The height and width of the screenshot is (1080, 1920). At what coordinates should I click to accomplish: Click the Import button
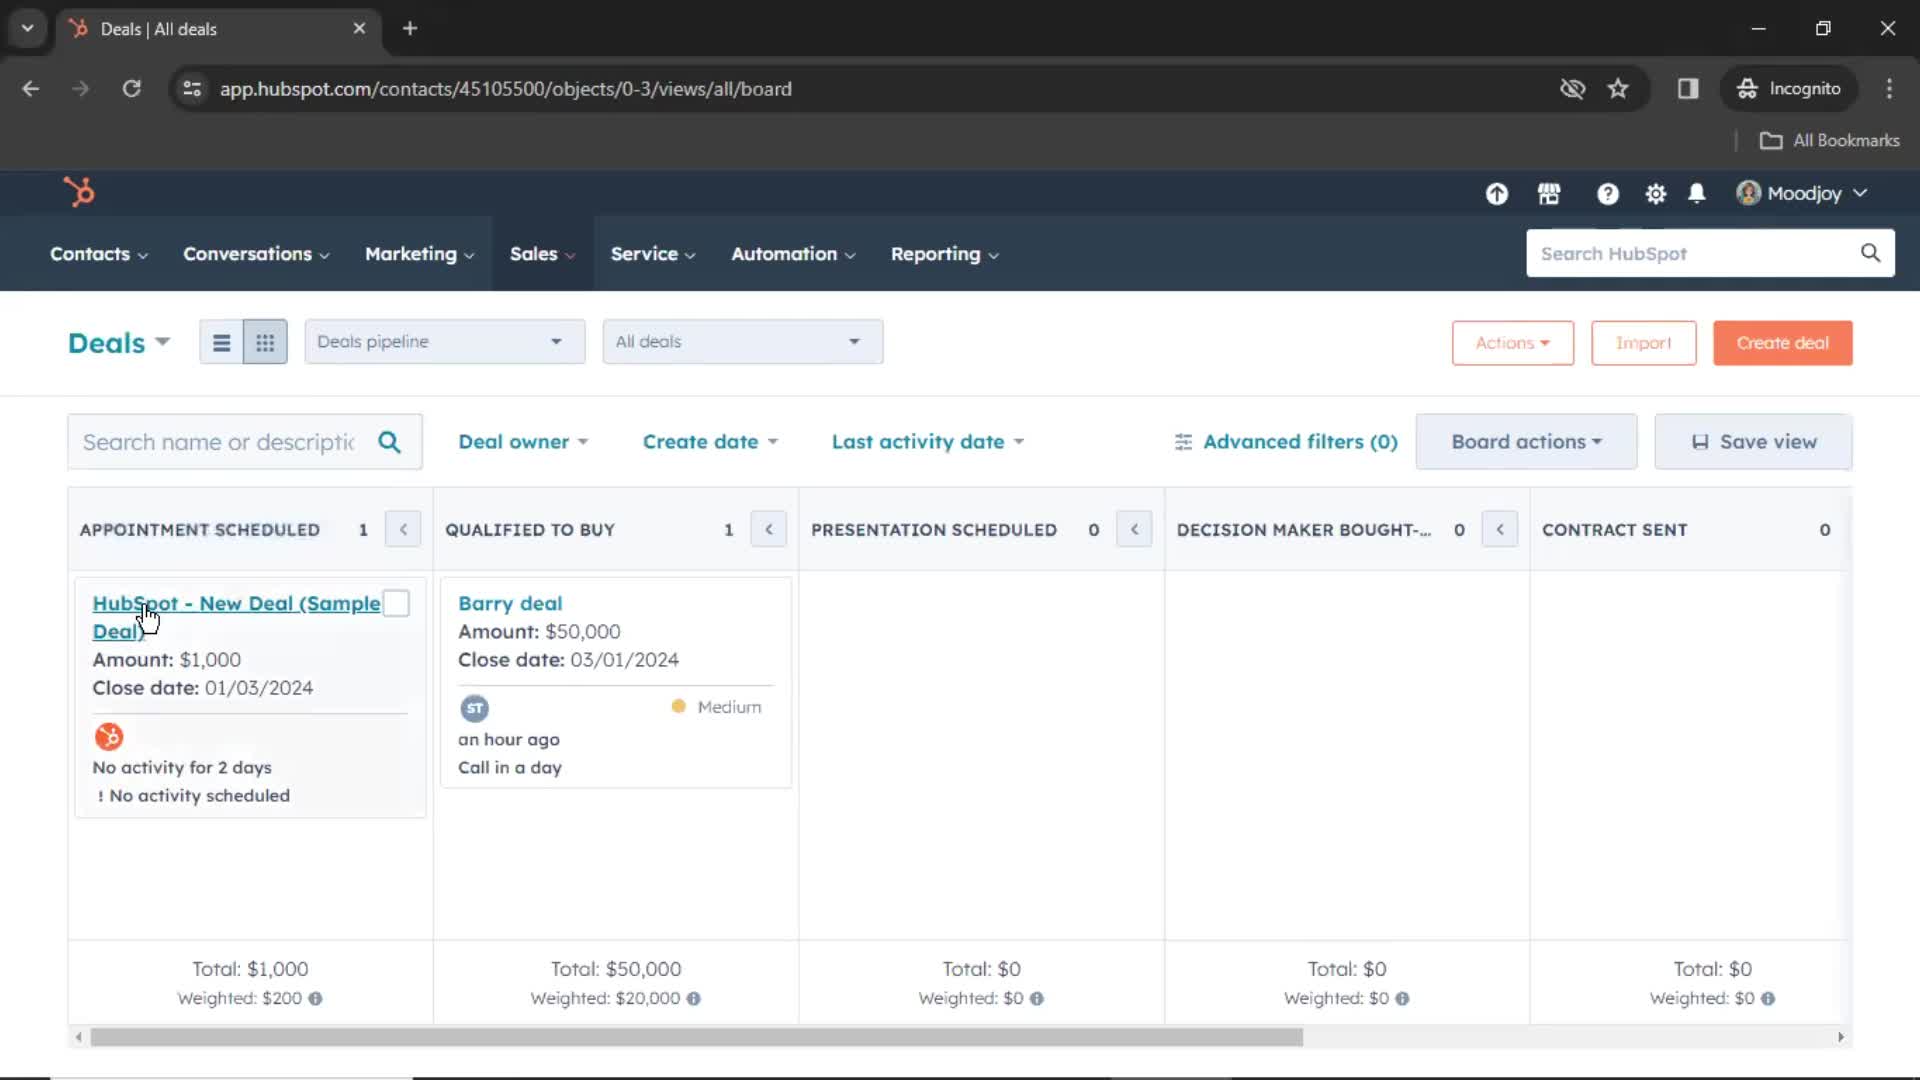click(x=1643, y=343)
